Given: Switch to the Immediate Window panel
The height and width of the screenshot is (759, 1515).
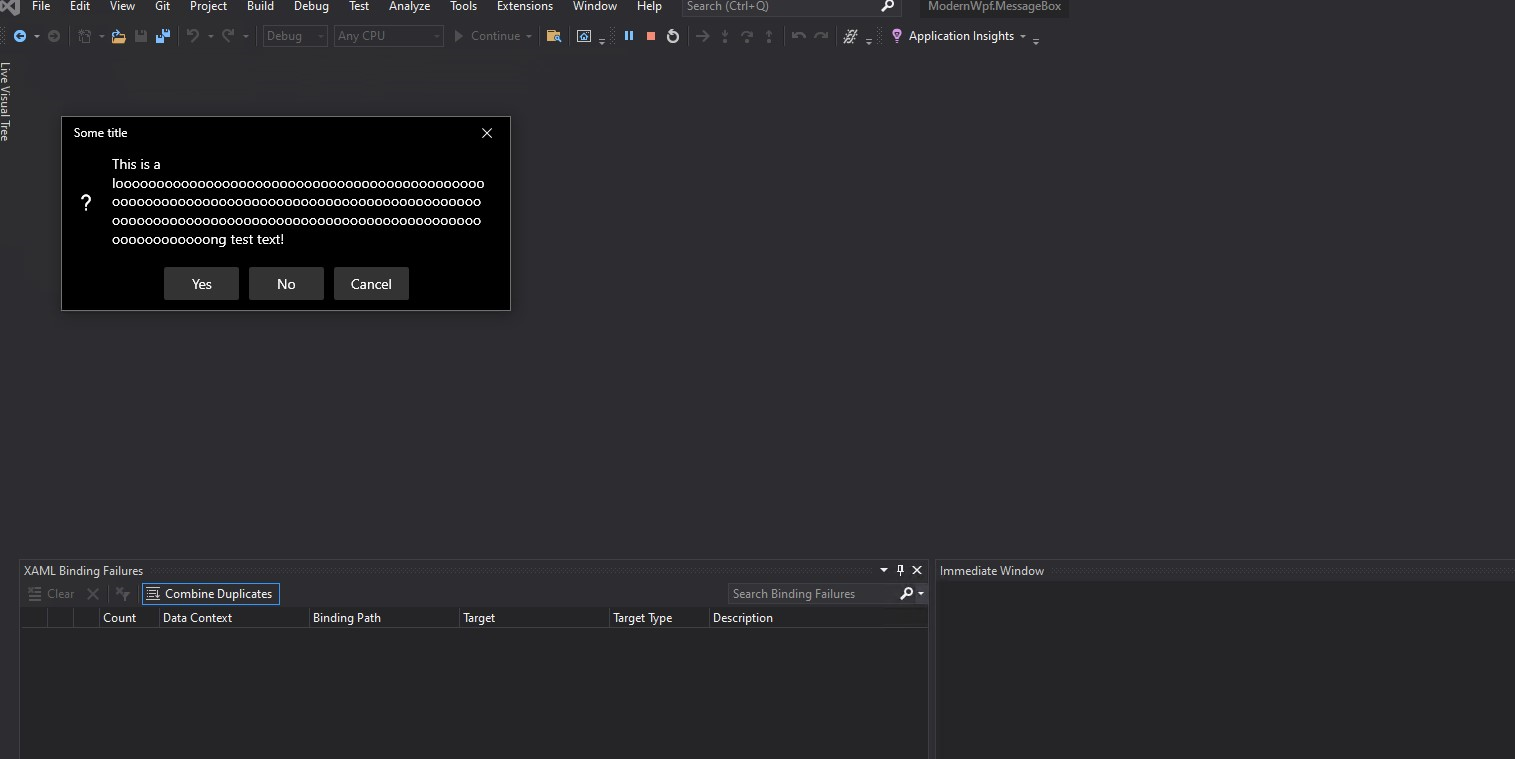Looking at the screenshot, I should pos(992,570).
